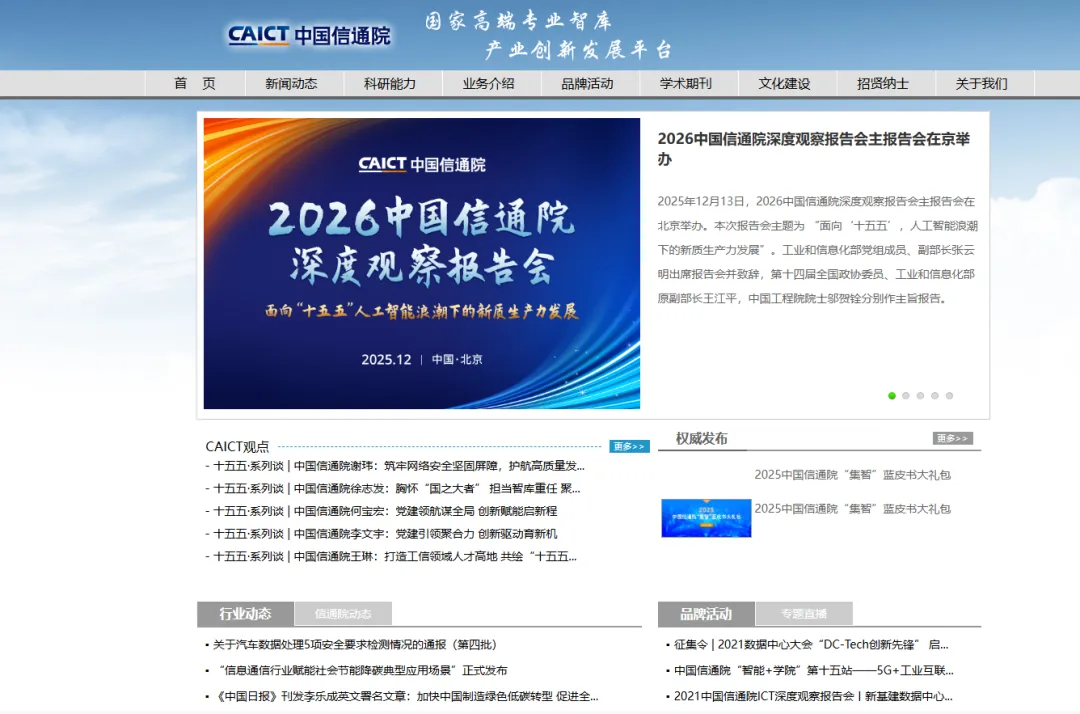This screenshot has width=1080, height=714.
Task: Open article by 何宝宏 党建领航谋全局
Action: [x=385, y=511]
